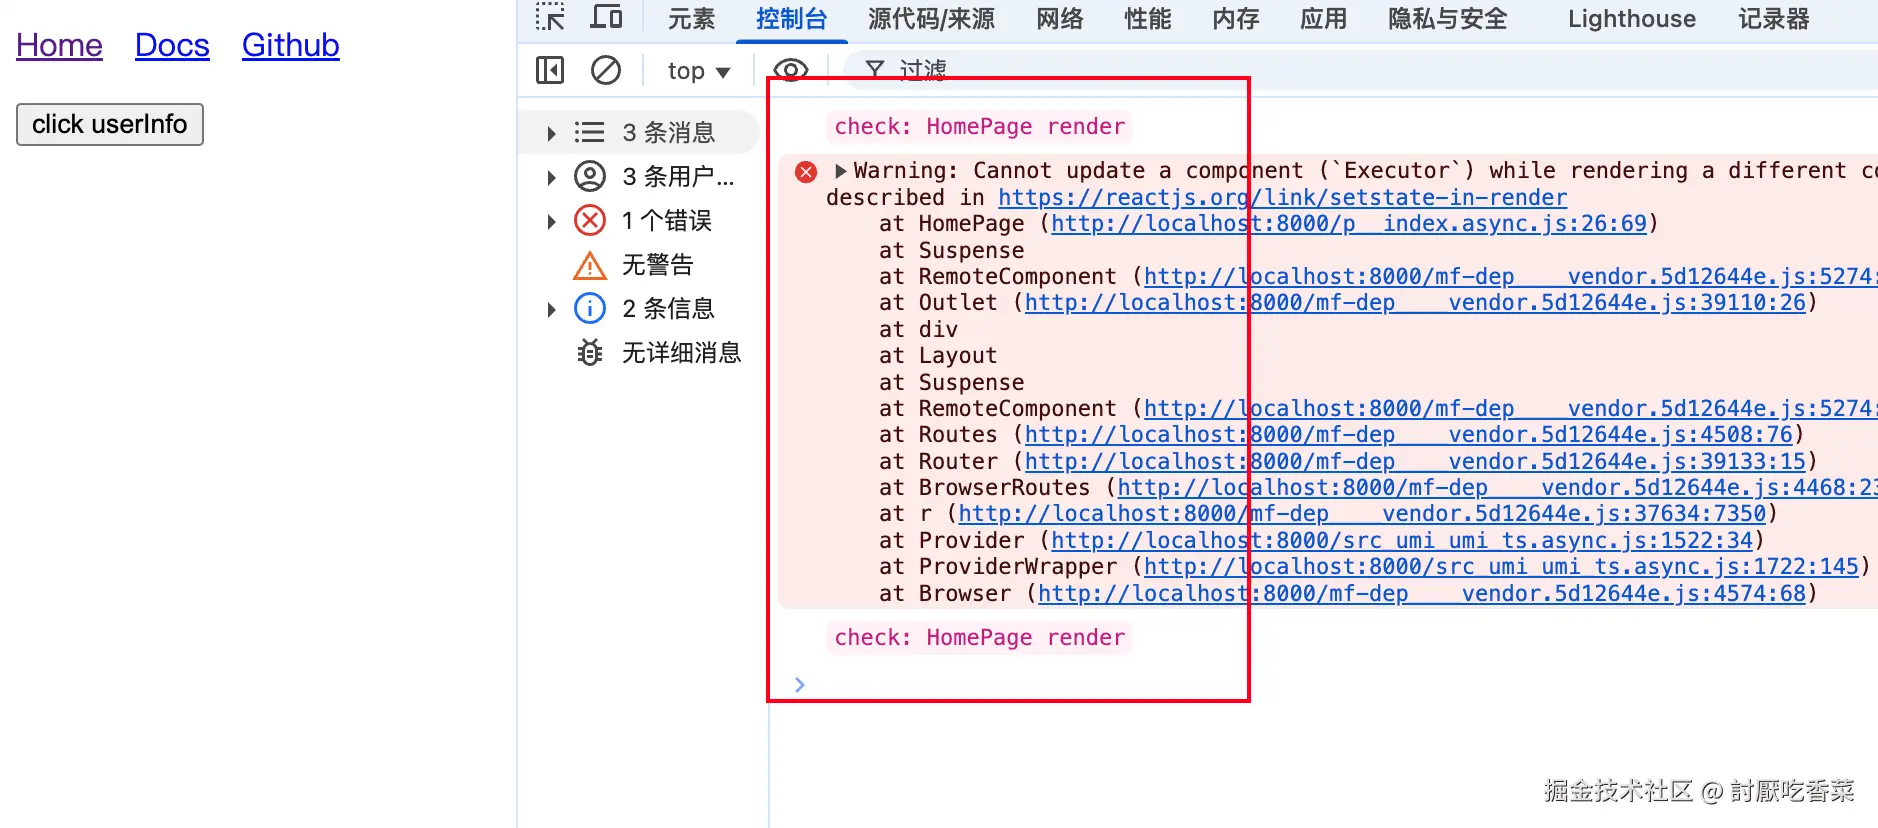This screenshot has width=1878, height=828.
Task: Expand the 3 条消息 group
Action: coord(551,133)
